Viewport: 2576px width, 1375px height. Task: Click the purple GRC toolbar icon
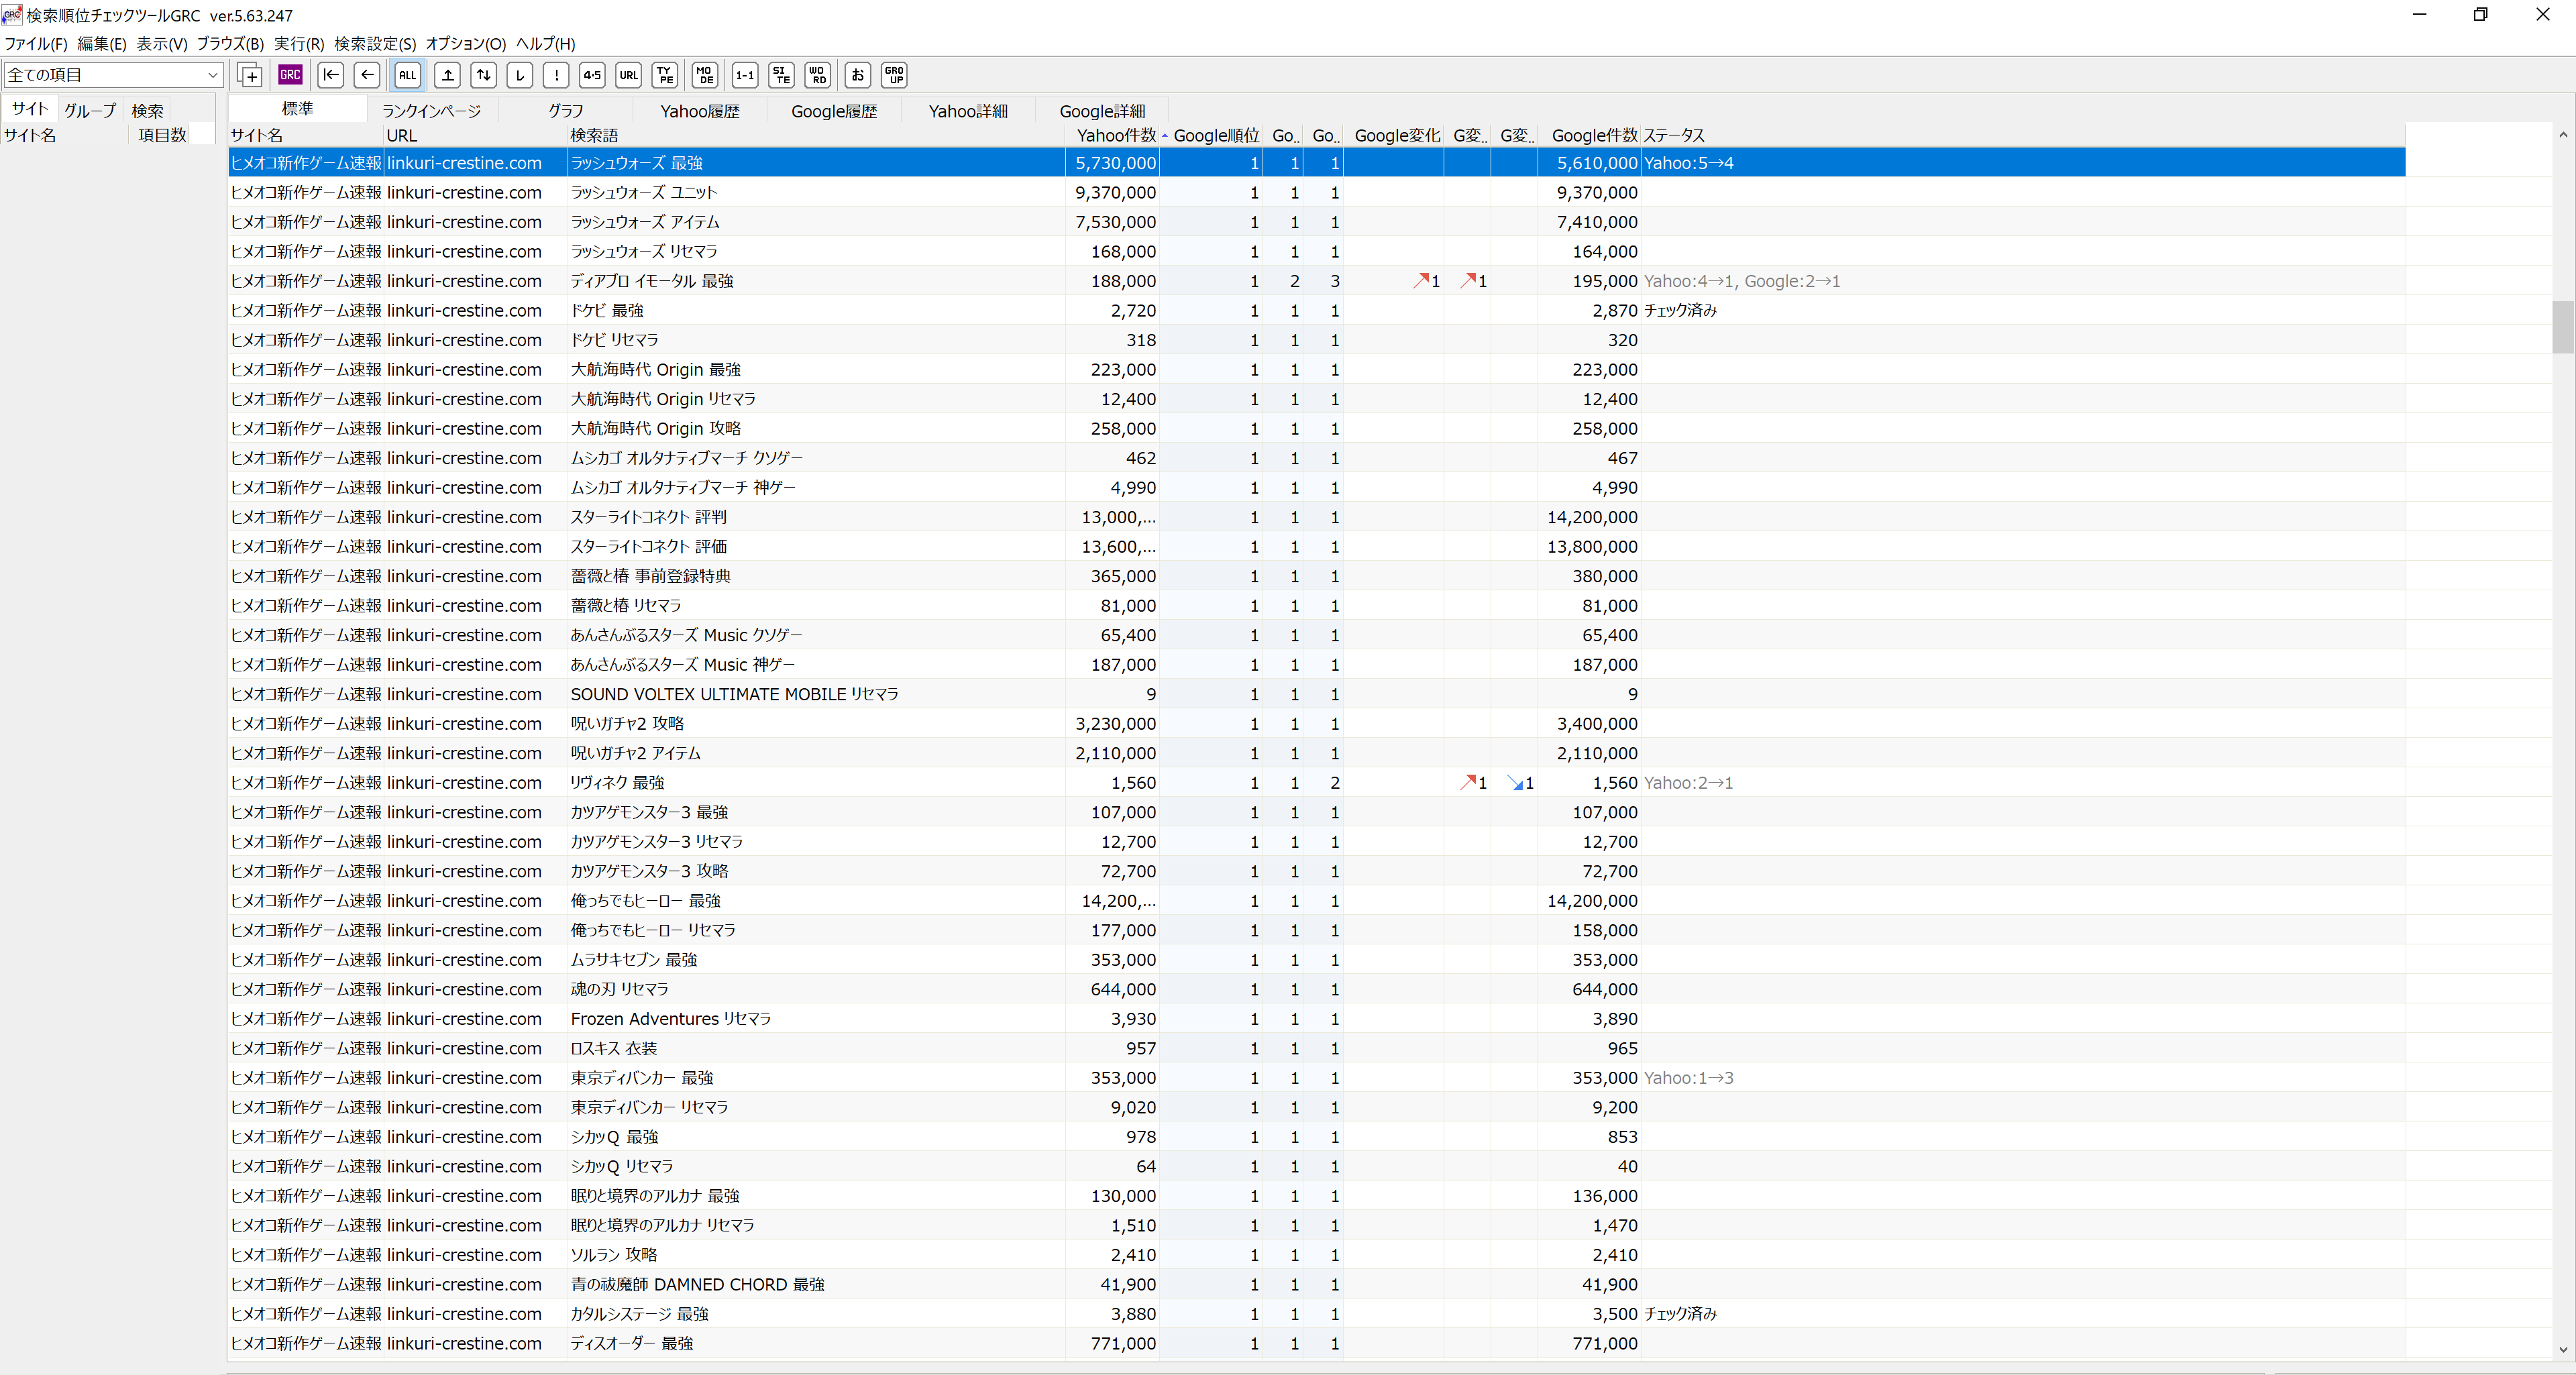290,75
